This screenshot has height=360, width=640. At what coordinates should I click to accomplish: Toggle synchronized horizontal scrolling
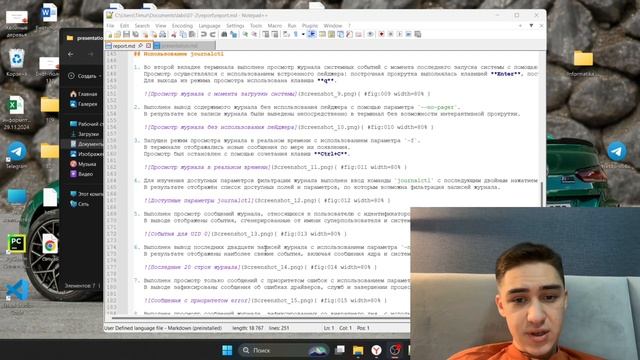275,34
